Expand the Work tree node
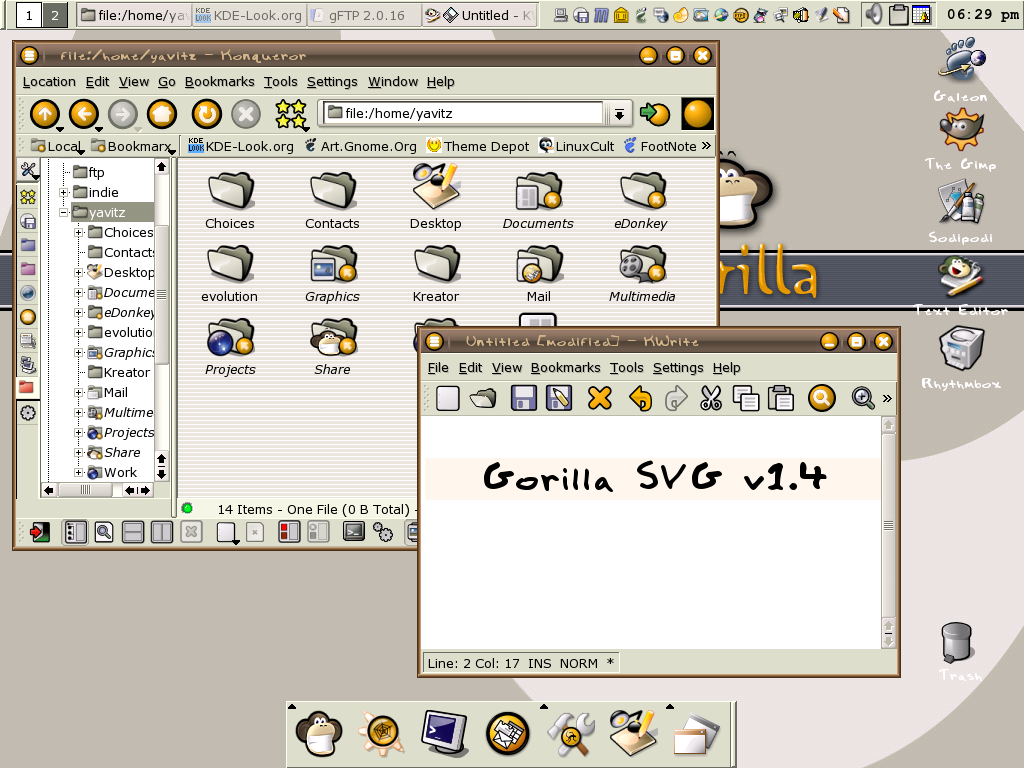Screen dimensions: 1024x768 tap(78, 472)
